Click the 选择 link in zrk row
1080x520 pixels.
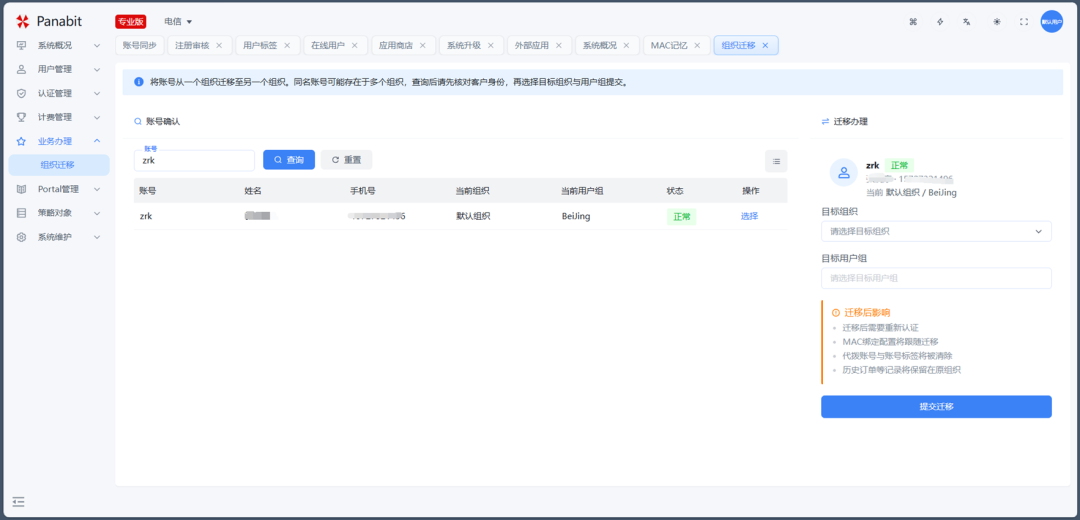(x=749, y=216)
